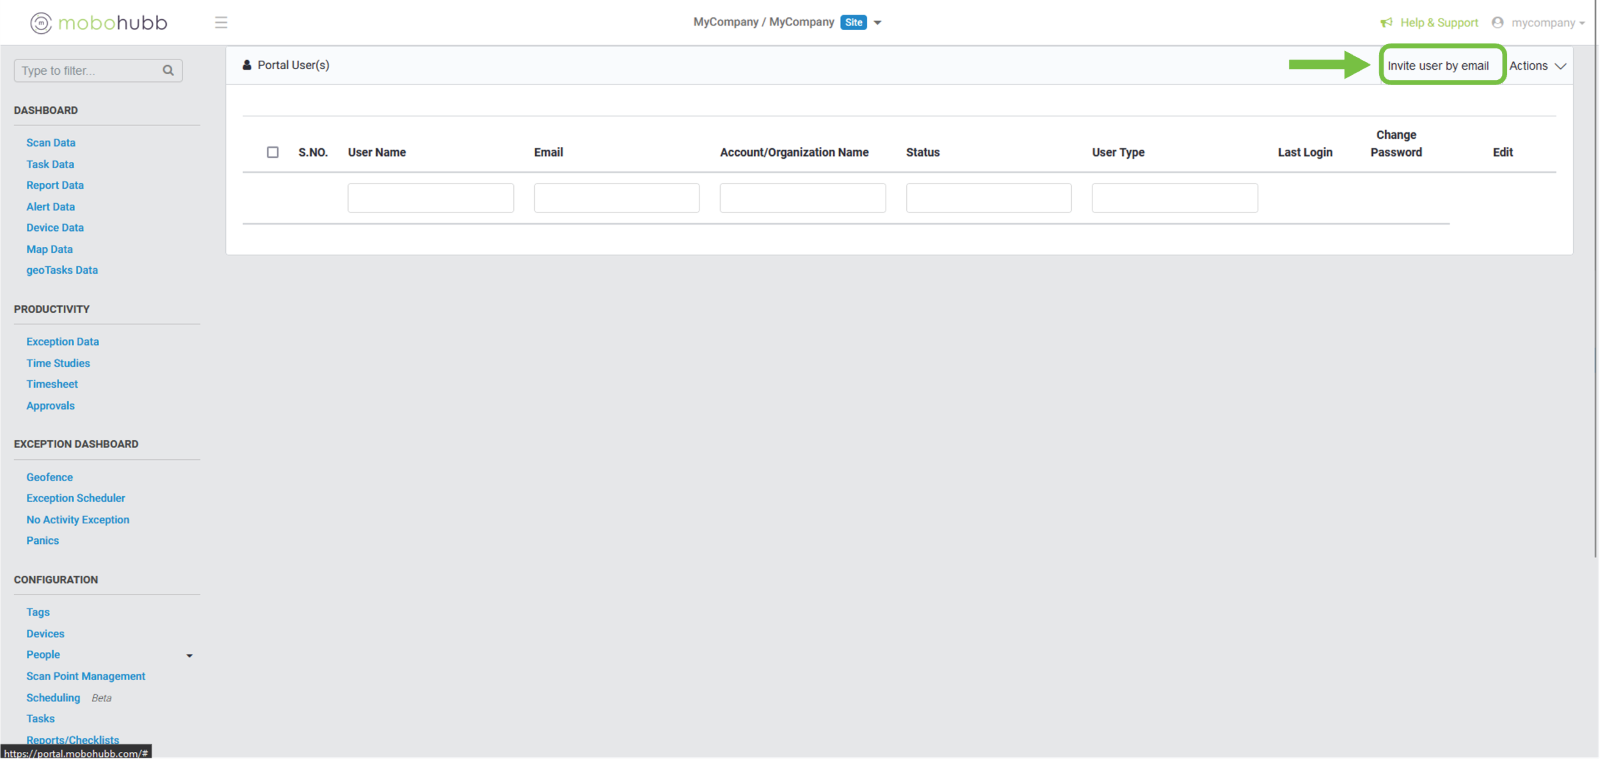The width and height of the screenshot is (1600, 759).
Task: Open the Actions dropdown
Action: [1537, 66]
